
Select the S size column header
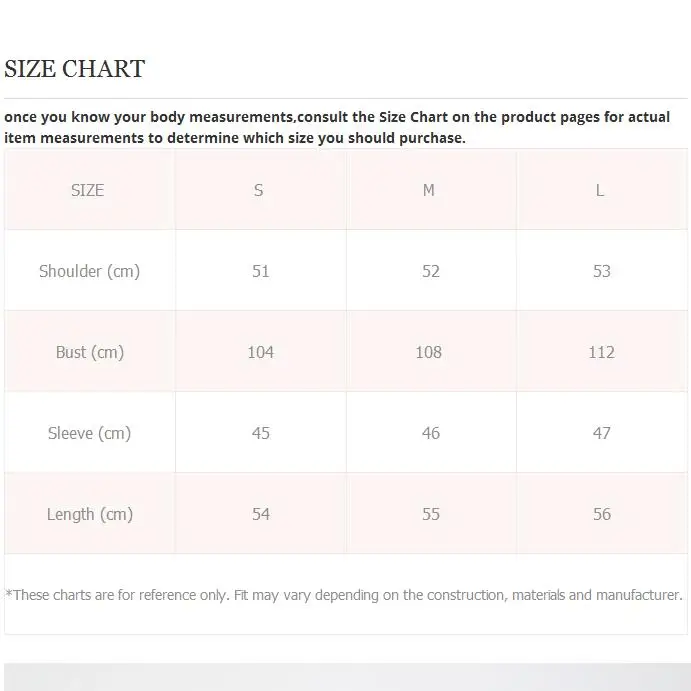(259, 190)
